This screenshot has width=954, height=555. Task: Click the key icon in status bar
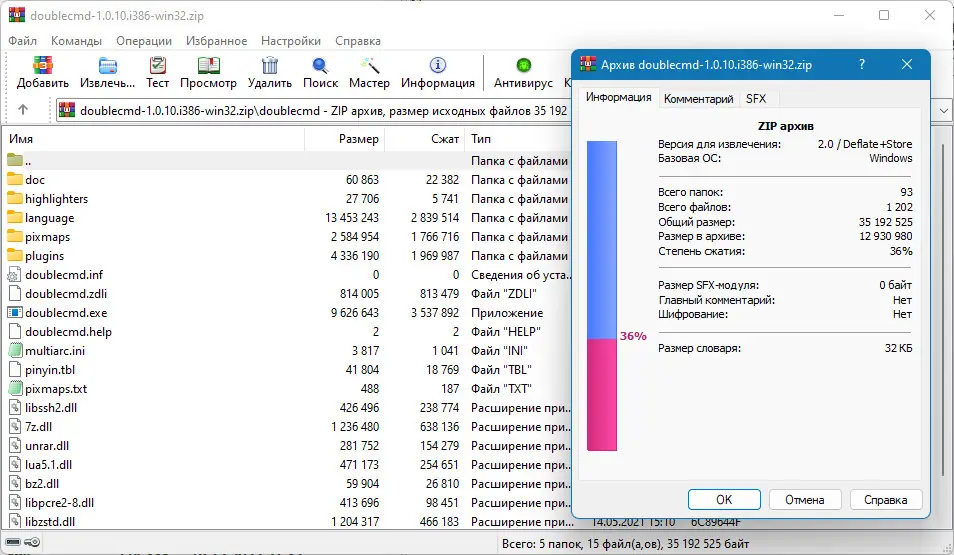33,542
